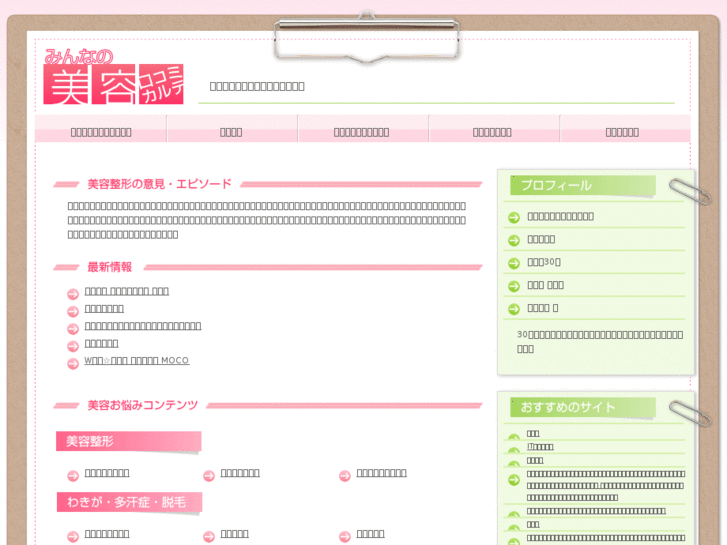Click the green arrow beside the last プロフィール row
The image size is (727, 545).
[x=514, y=309]
